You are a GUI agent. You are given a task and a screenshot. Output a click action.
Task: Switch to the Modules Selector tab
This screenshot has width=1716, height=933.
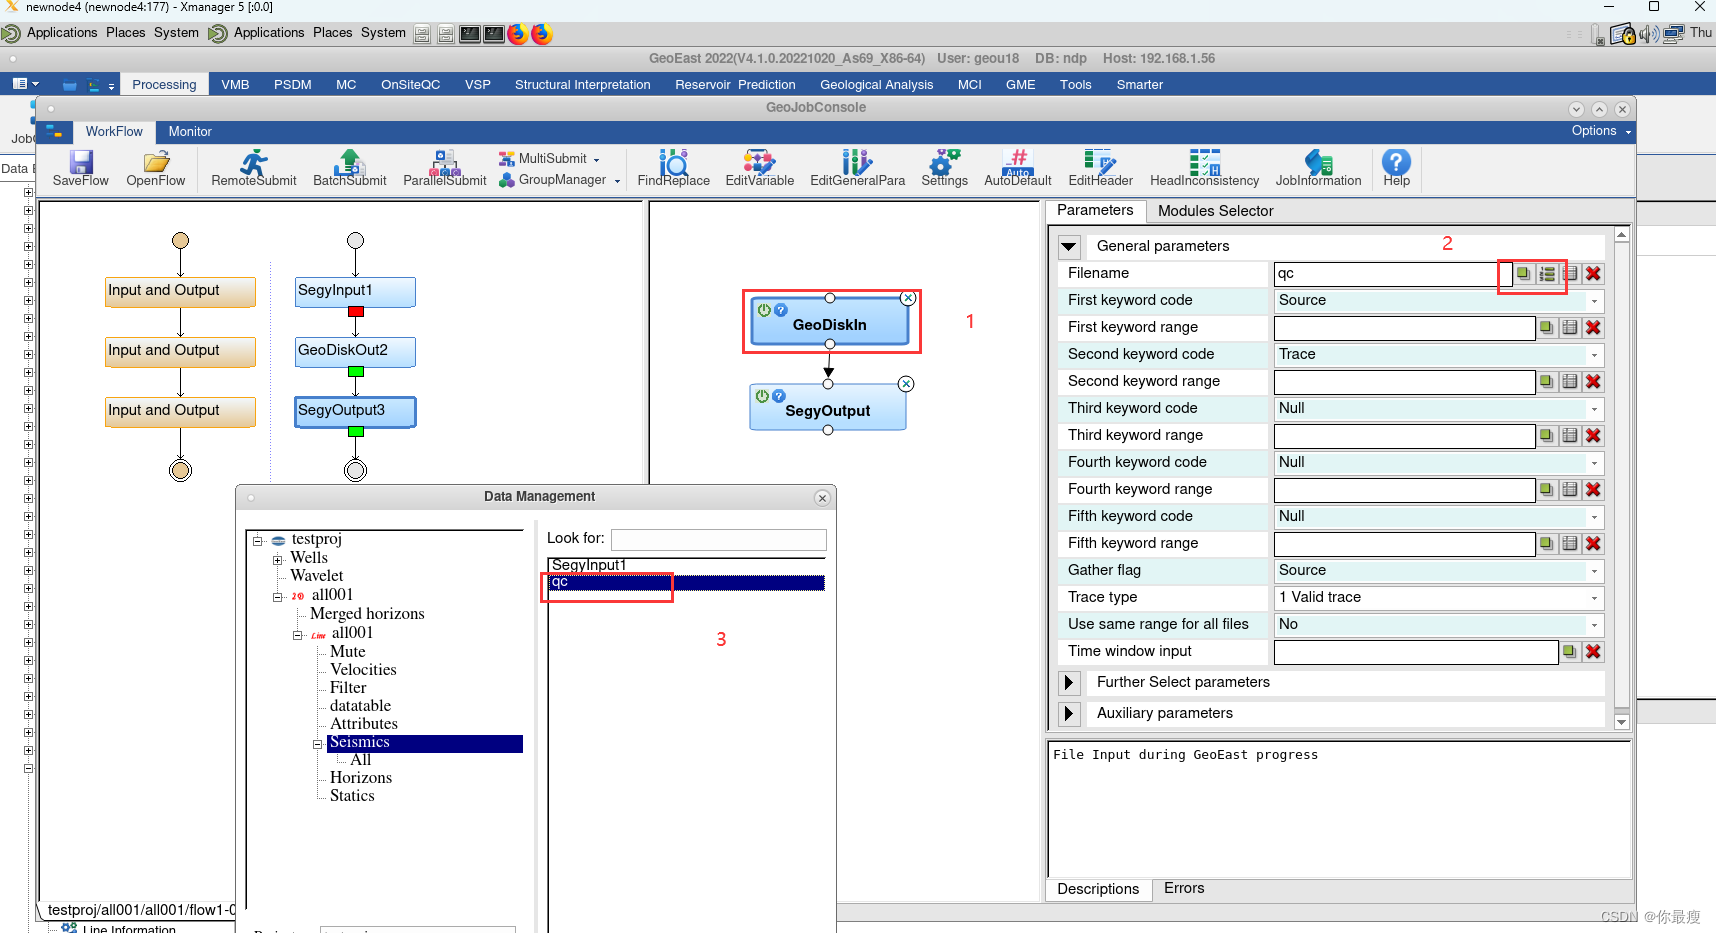pyautogui.click(x=1215, y=211)
